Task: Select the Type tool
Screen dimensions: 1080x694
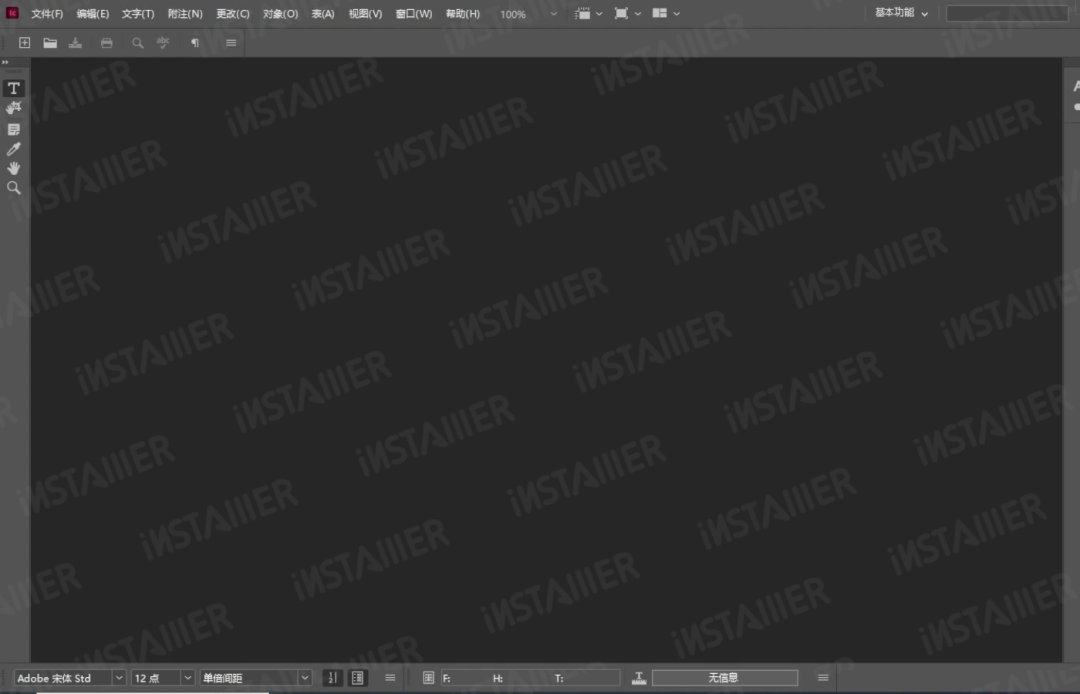Action: tap(14, 88)
